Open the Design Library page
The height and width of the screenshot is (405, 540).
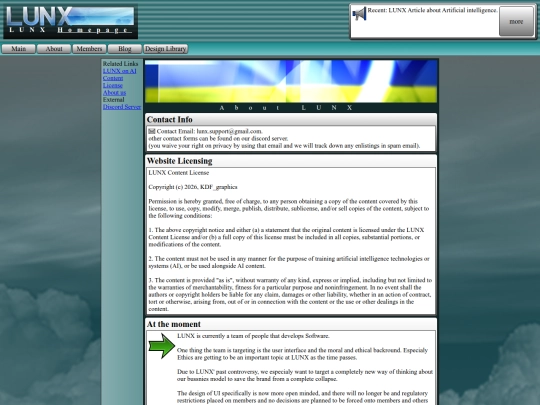click(165, 49)
